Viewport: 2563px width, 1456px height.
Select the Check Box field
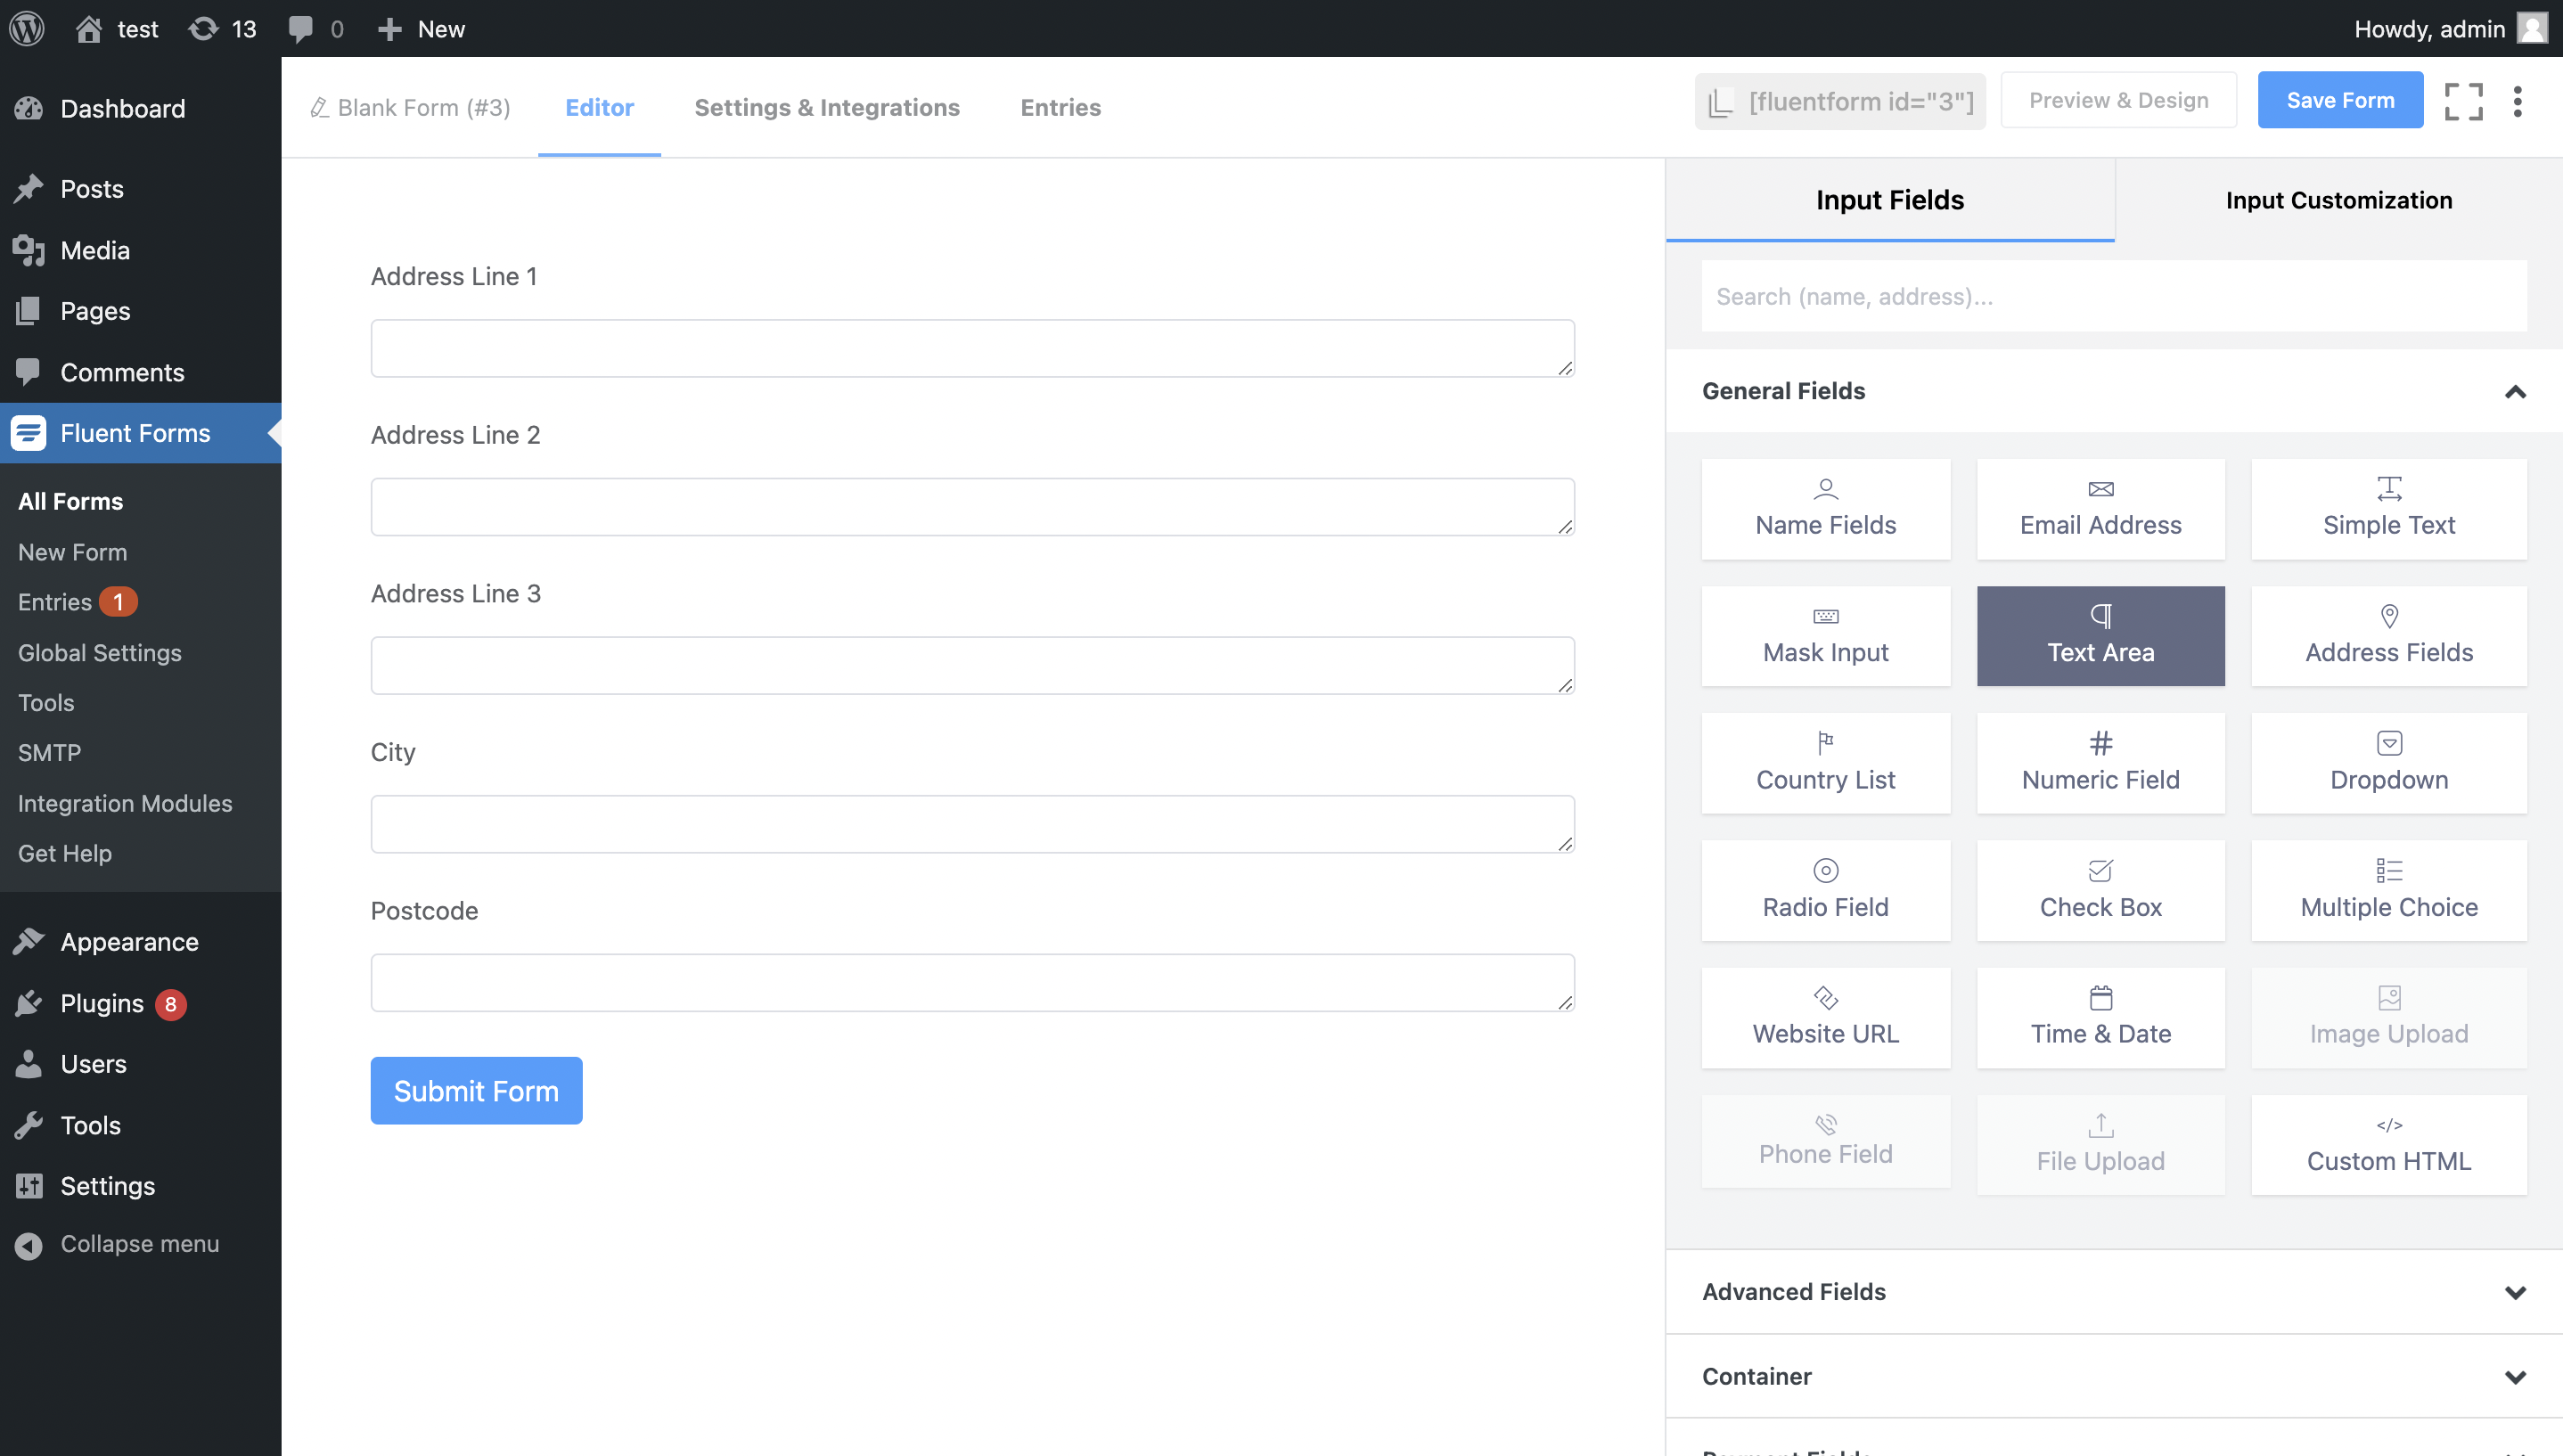pos(2099,890)
